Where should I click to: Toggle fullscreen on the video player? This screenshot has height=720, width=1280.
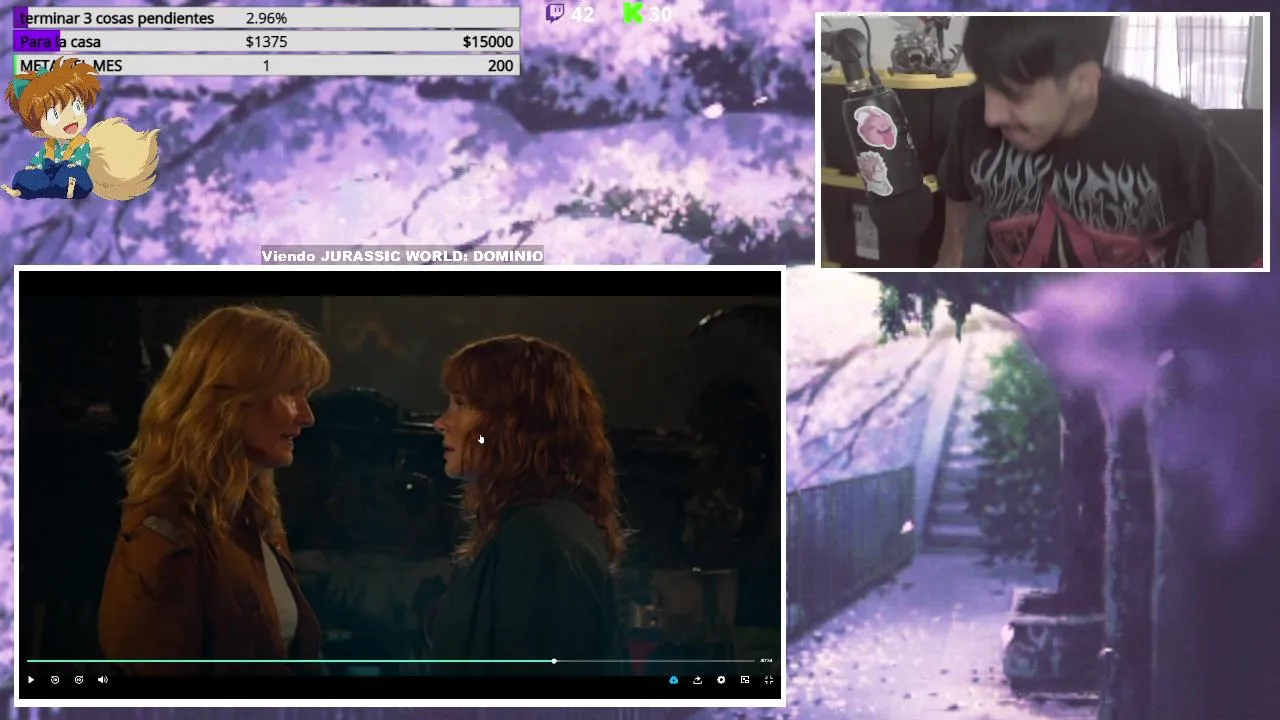(x=769, y=680)
